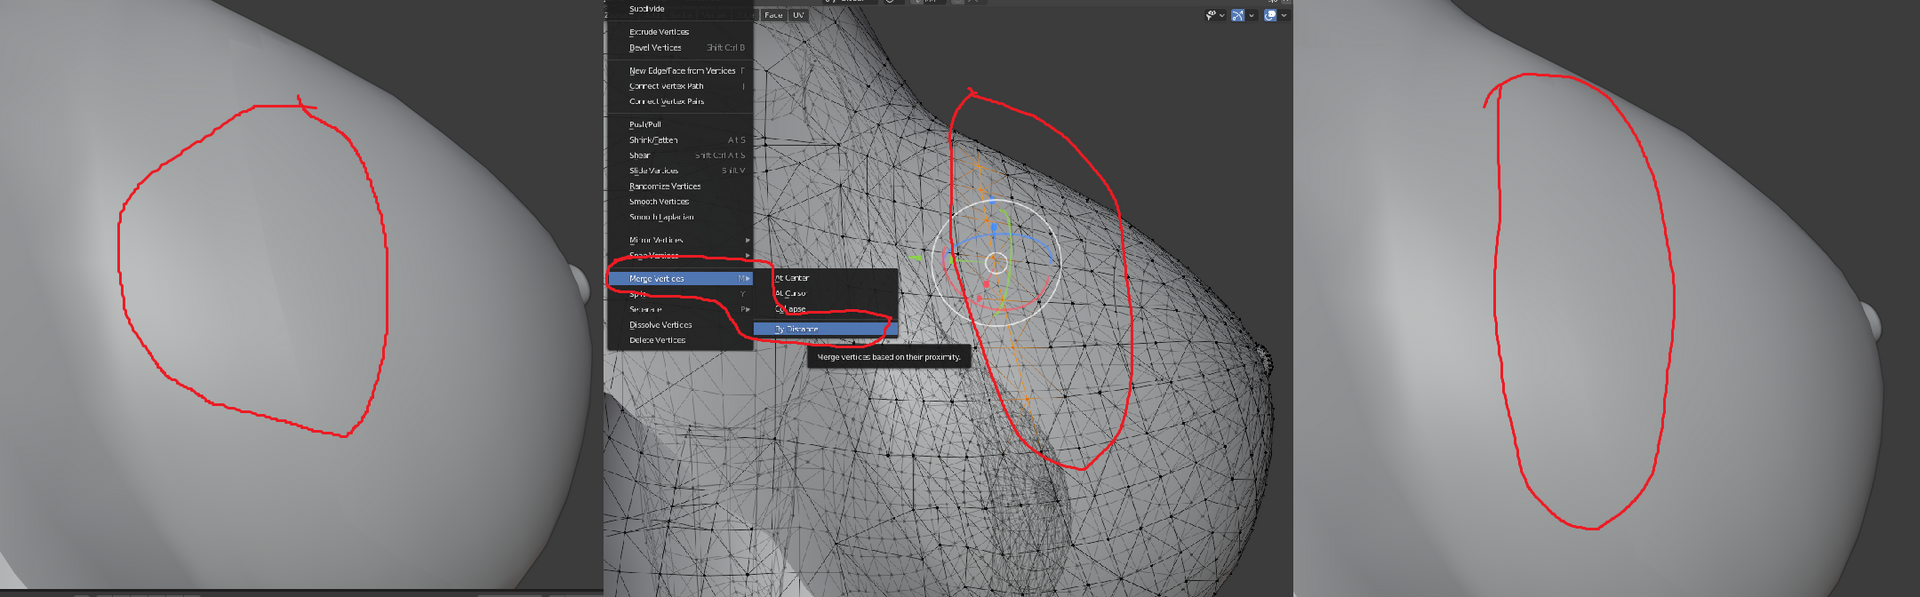The width and height of the screenshot is (1920, 597).
Task: Select New Edge/Face from Vertices
Action: (679, 71)
